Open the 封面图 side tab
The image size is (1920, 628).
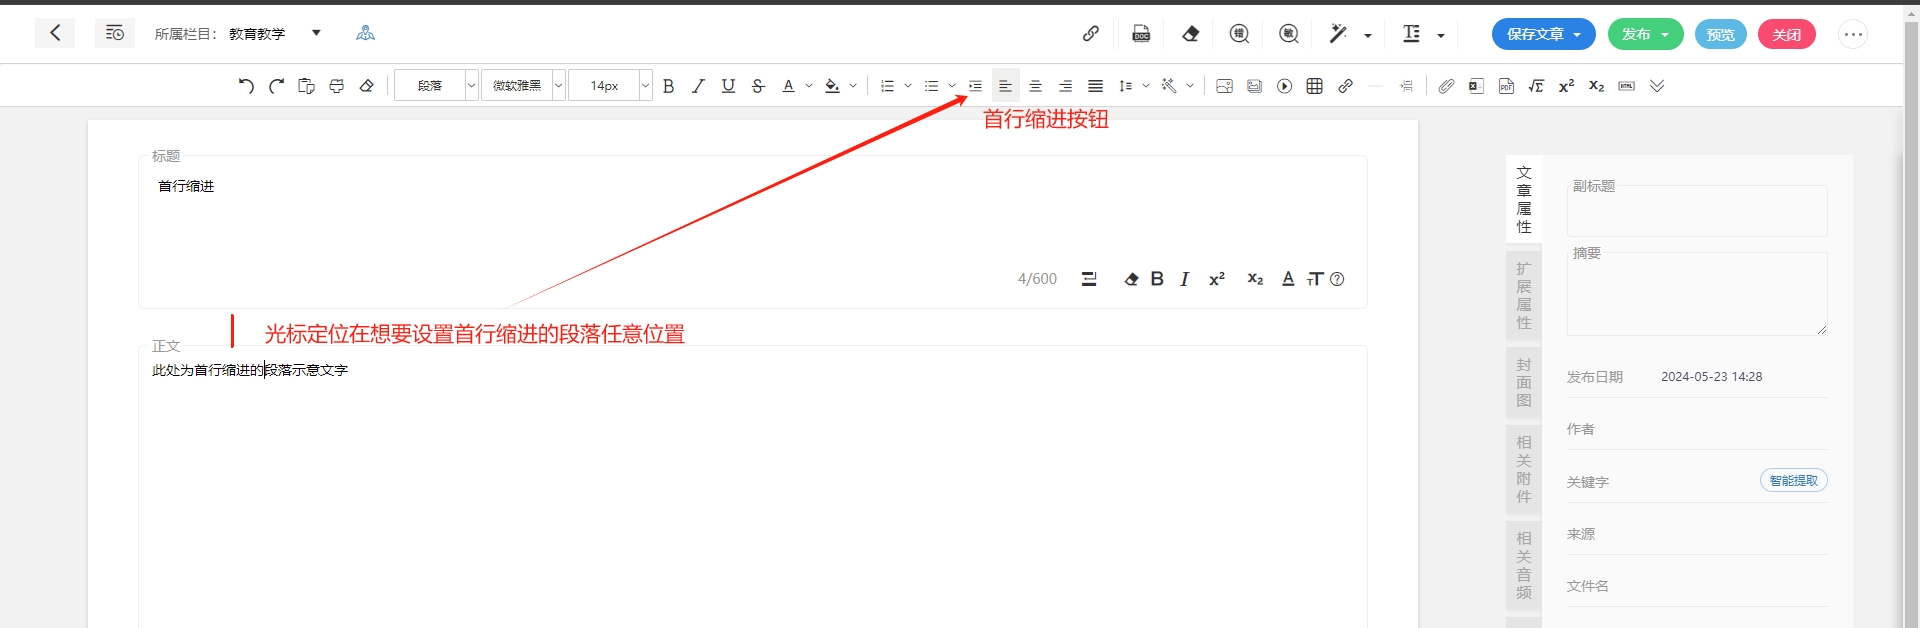[1523, 382]
